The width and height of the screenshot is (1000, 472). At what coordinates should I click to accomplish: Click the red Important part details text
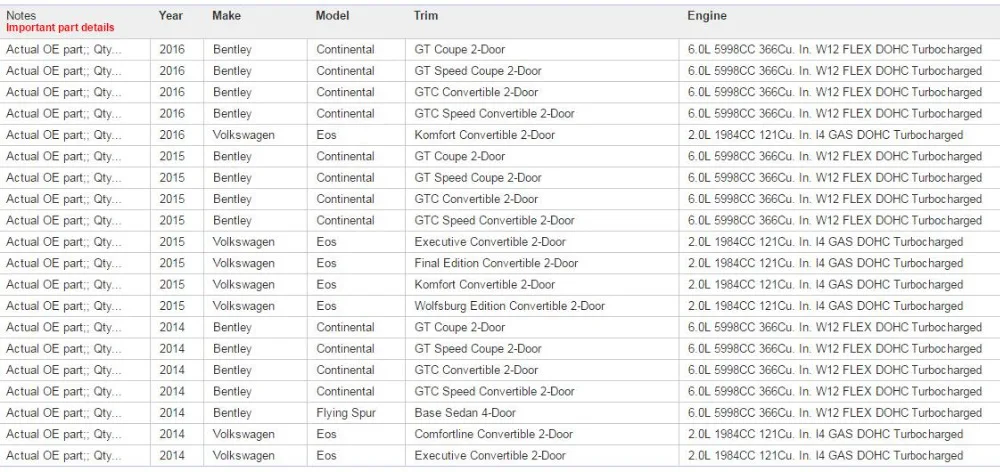pos(61,27)
